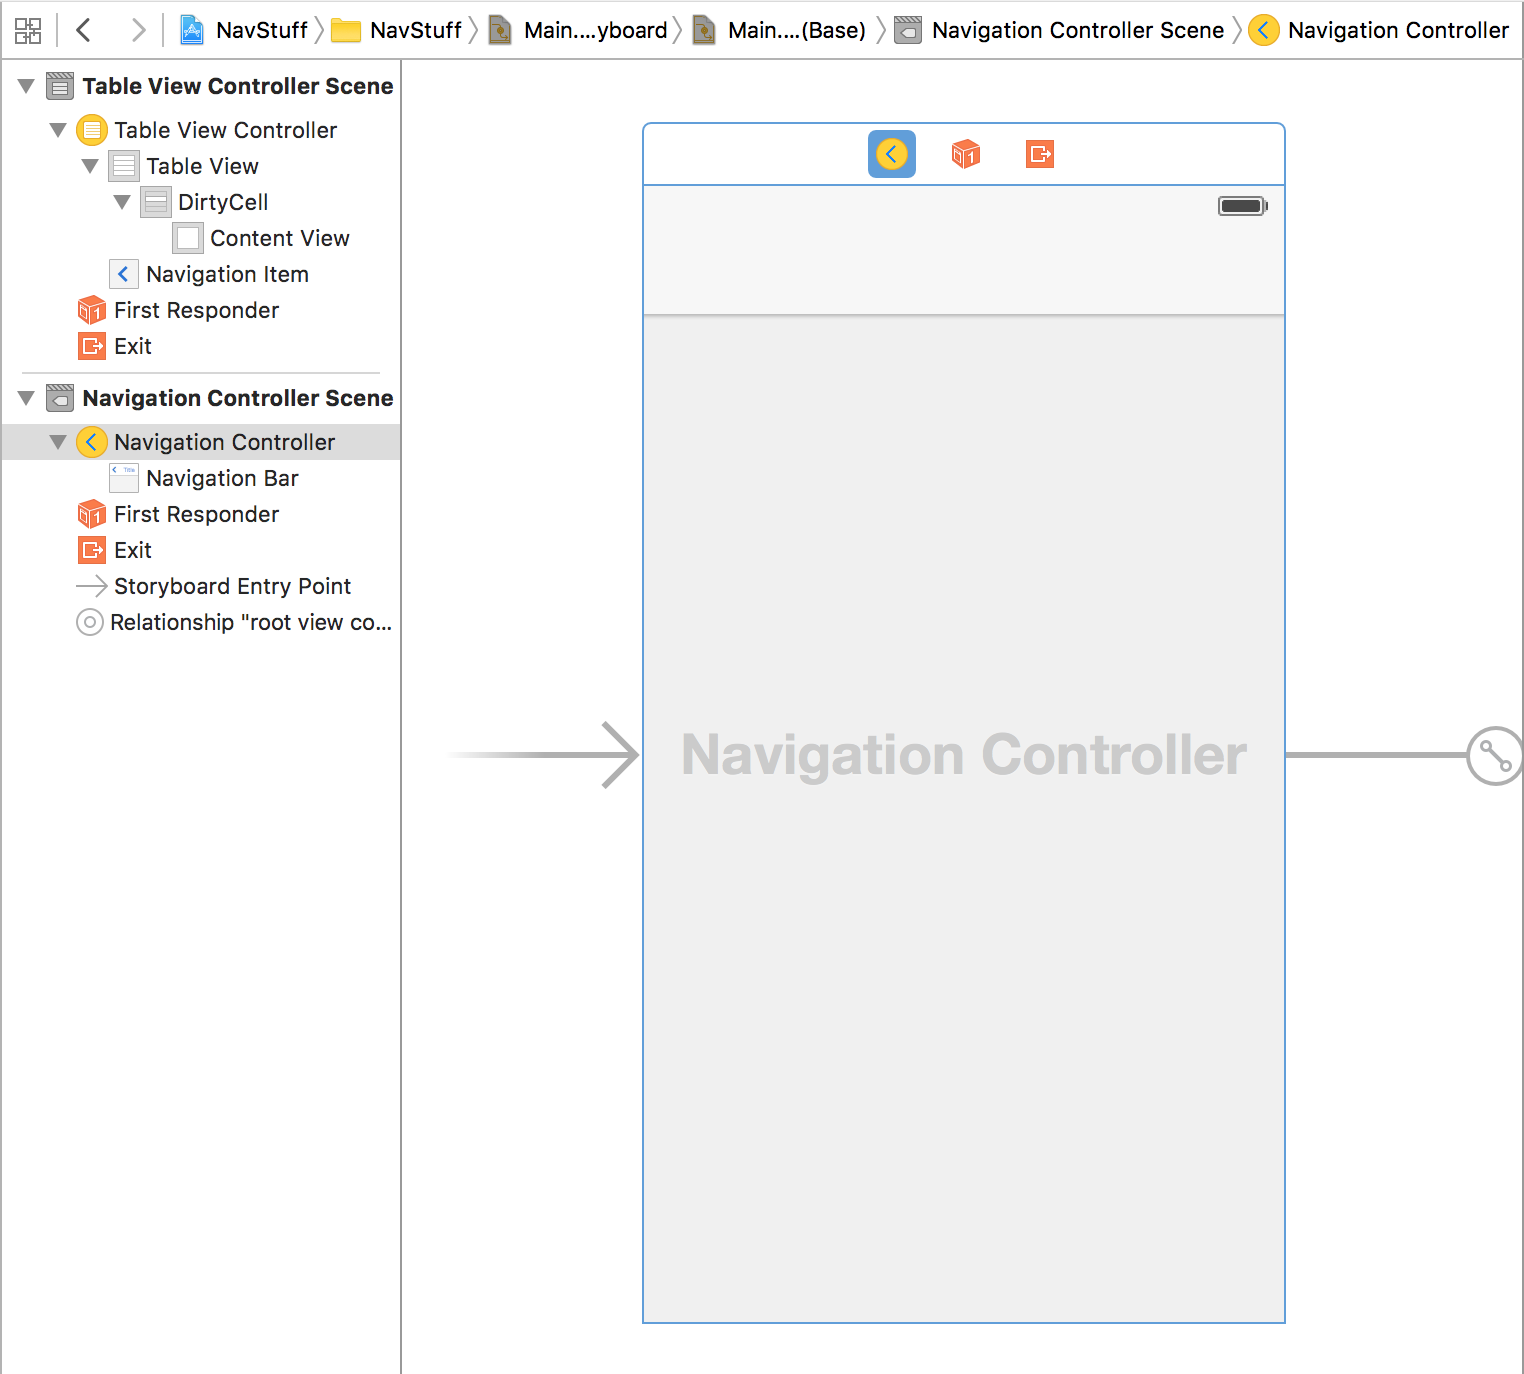Expand the Content View row under DirtyCell
This screenshot has width=1524, height=1374.
click(188, 238)
